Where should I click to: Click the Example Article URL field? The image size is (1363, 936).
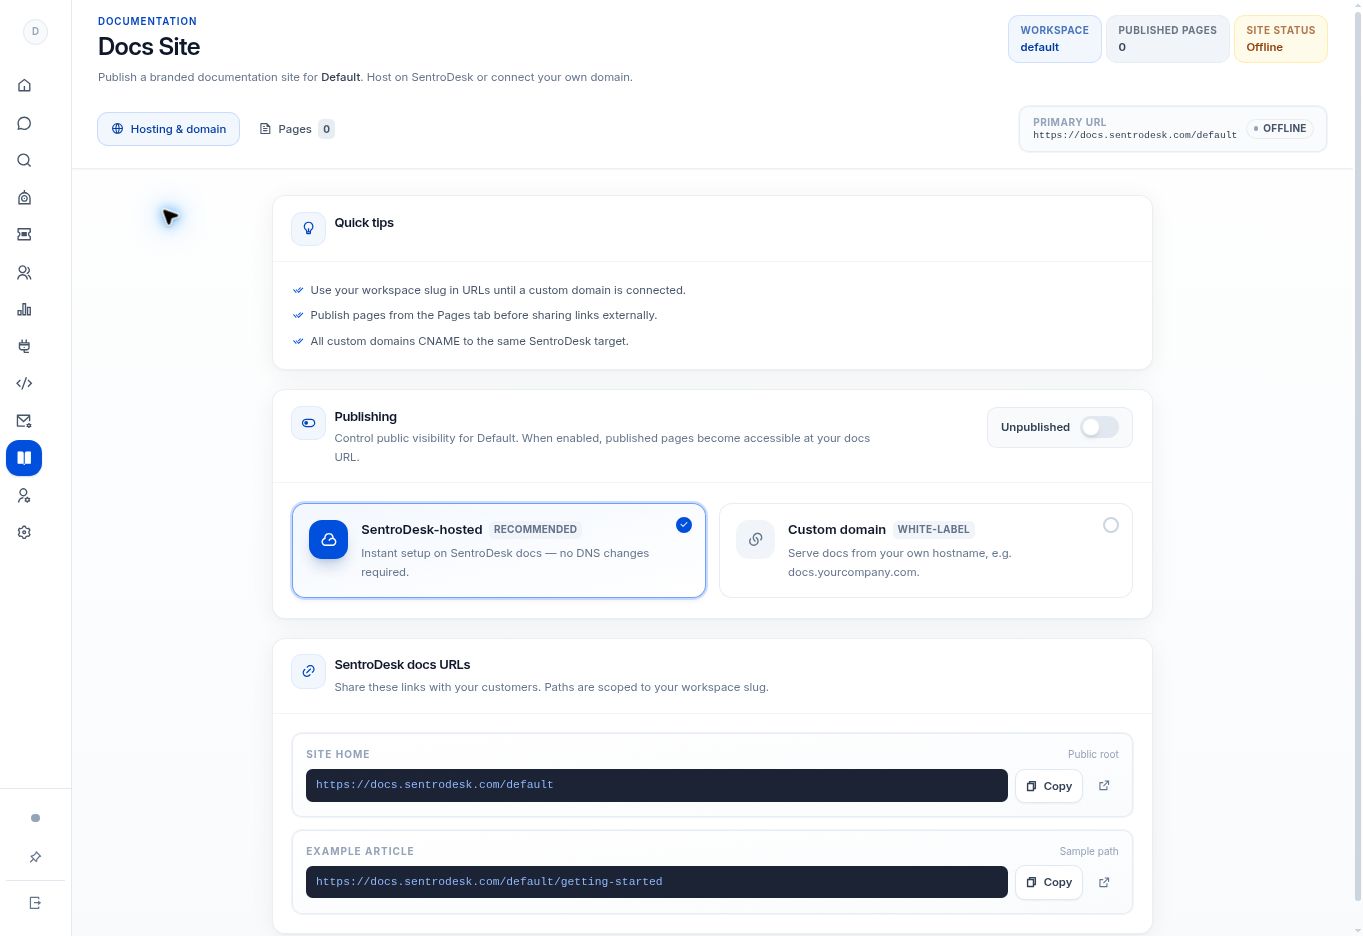(x=656, y=882)
